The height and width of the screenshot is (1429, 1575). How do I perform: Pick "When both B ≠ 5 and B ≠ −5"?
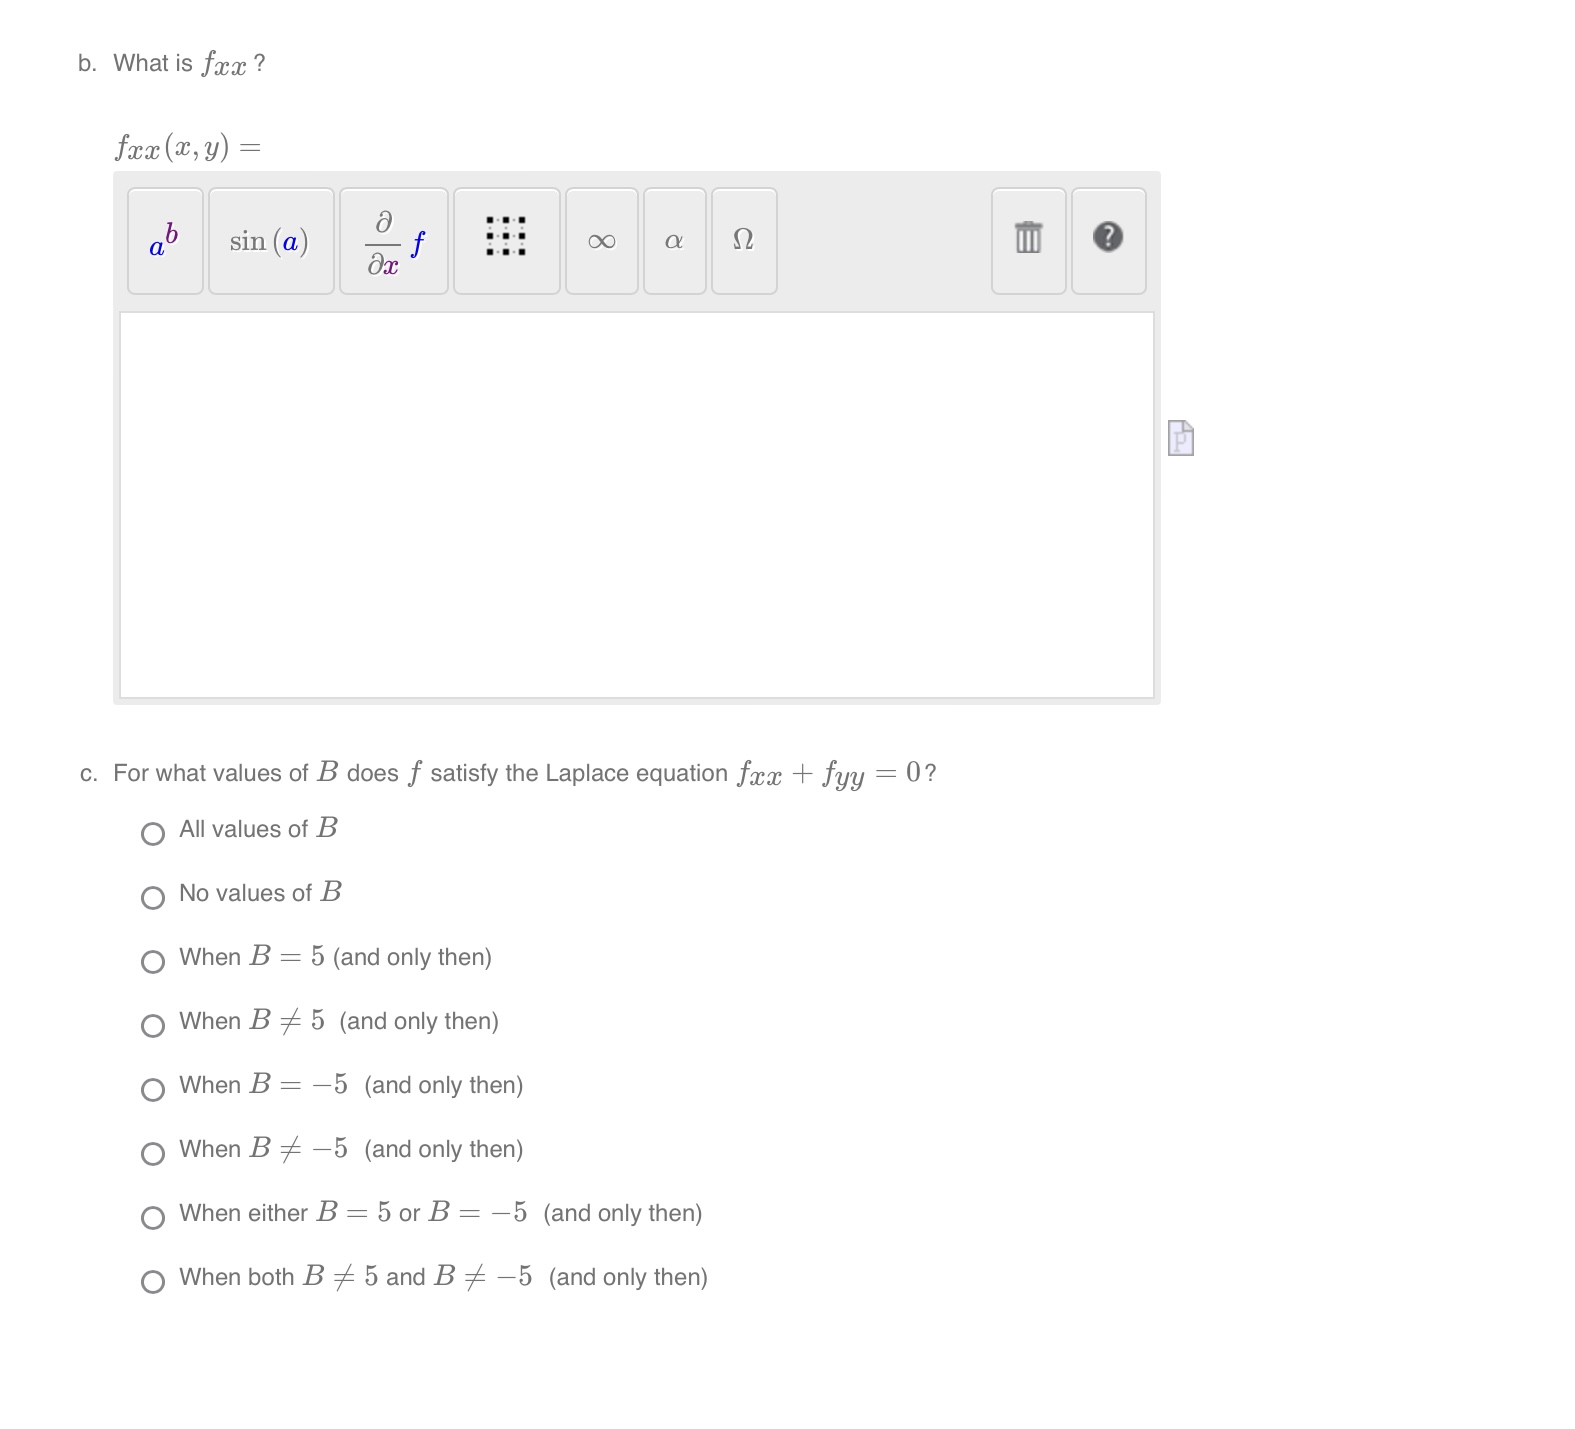[x=152, y=1282]
